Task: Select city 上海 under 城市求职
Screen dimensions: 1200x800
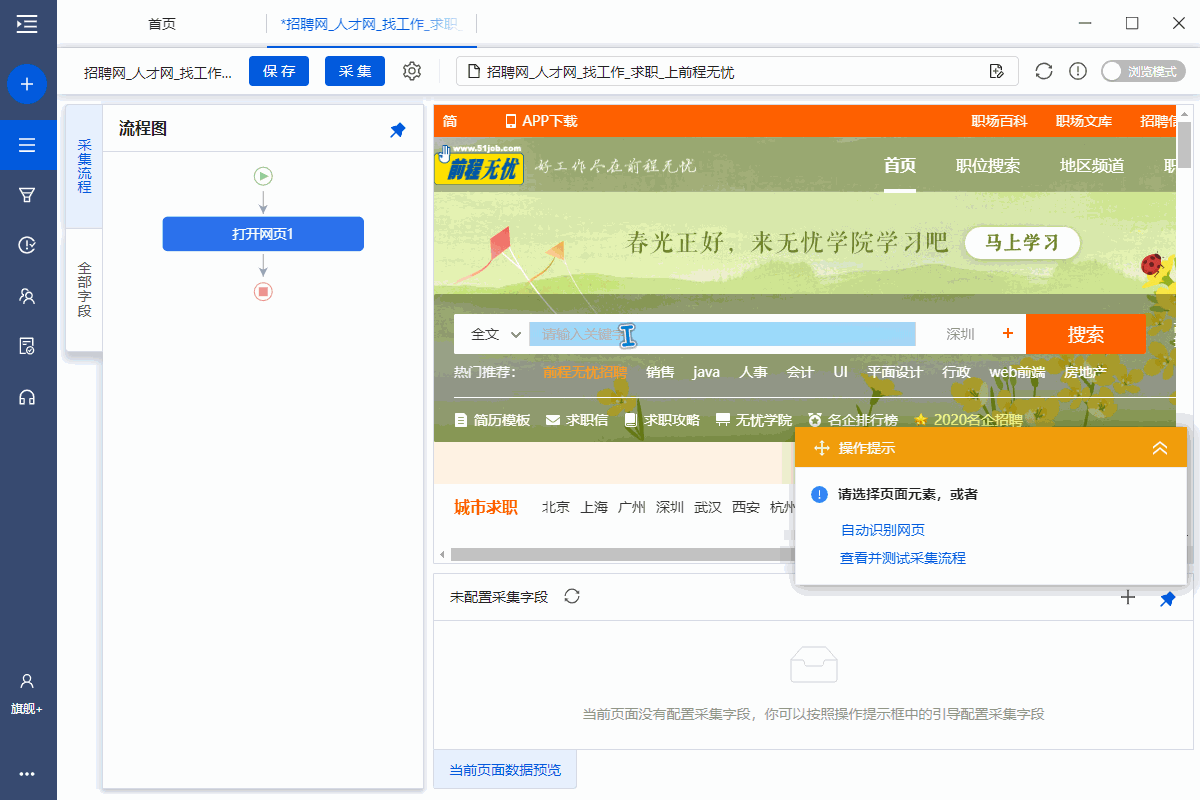Action: click(x=594, y=507)
